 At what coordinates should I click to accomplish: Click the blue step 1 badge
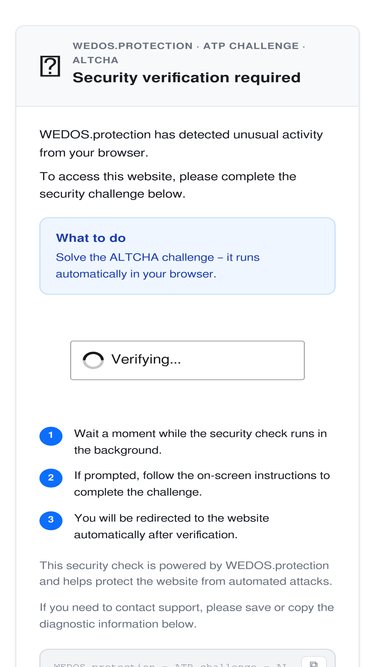click(x=51, y=436)
